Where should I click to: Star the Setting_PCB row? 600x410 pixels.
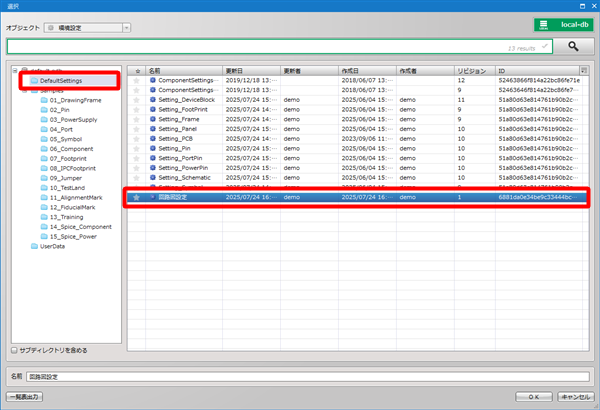pyautogui.click(x=137, y=138)
